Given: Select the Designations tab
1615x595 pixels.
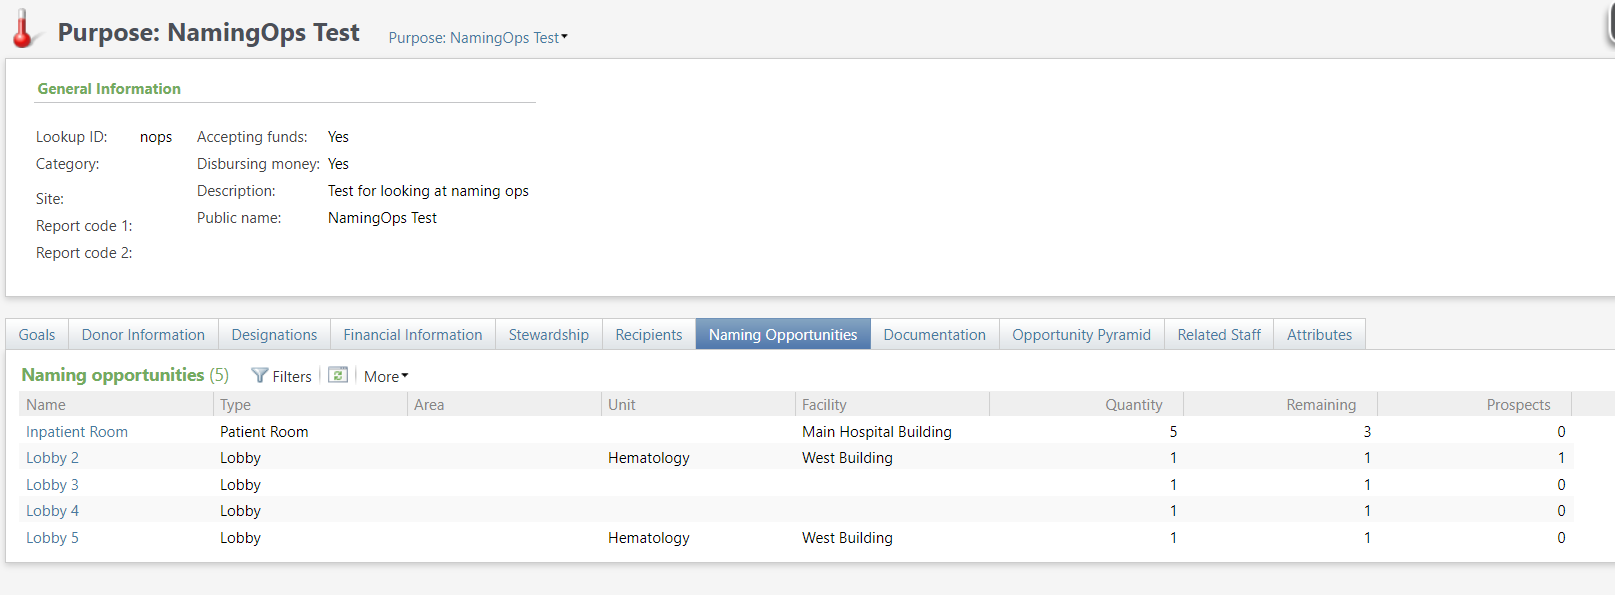Looking at the screenshot, I should pyautogui.click(x=274, y=335).
